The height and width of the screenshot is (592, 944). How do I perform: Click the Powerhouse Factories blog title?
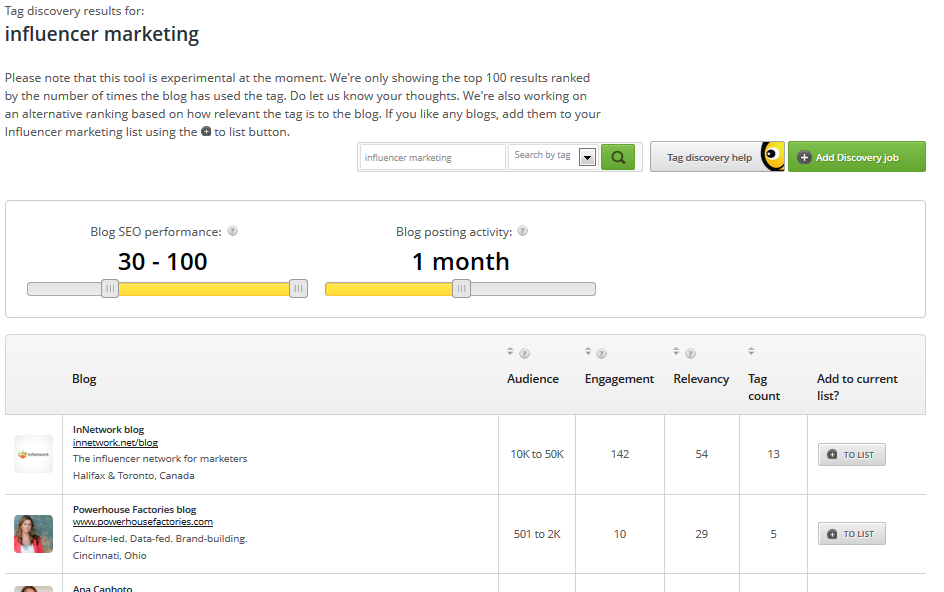tap(134, 509)
